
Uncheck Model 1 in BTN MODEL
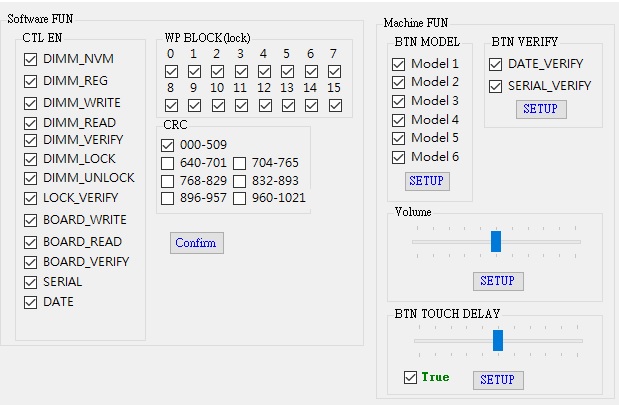399,64
